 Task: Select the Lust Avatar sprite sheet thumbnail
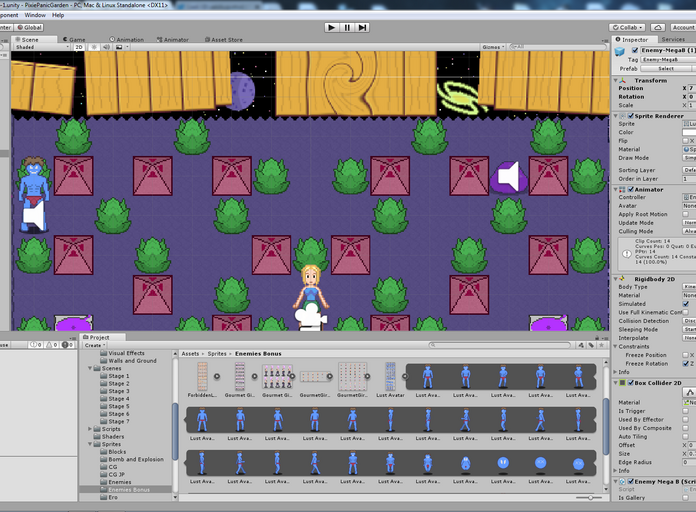390,377
